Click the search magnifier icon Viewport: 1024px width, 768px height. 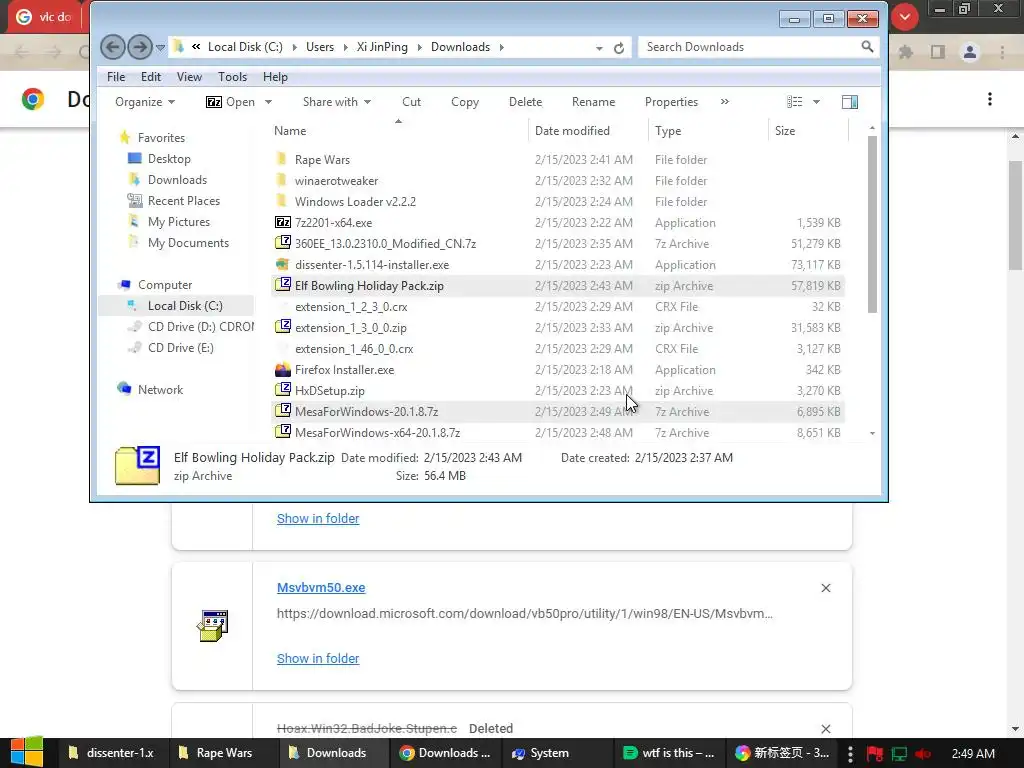click(867, 46)
